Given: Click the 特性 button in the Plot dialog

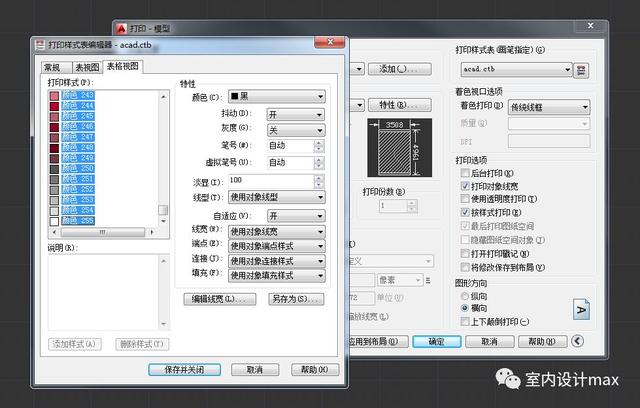Looking at the screenshot, I should 400,105.
